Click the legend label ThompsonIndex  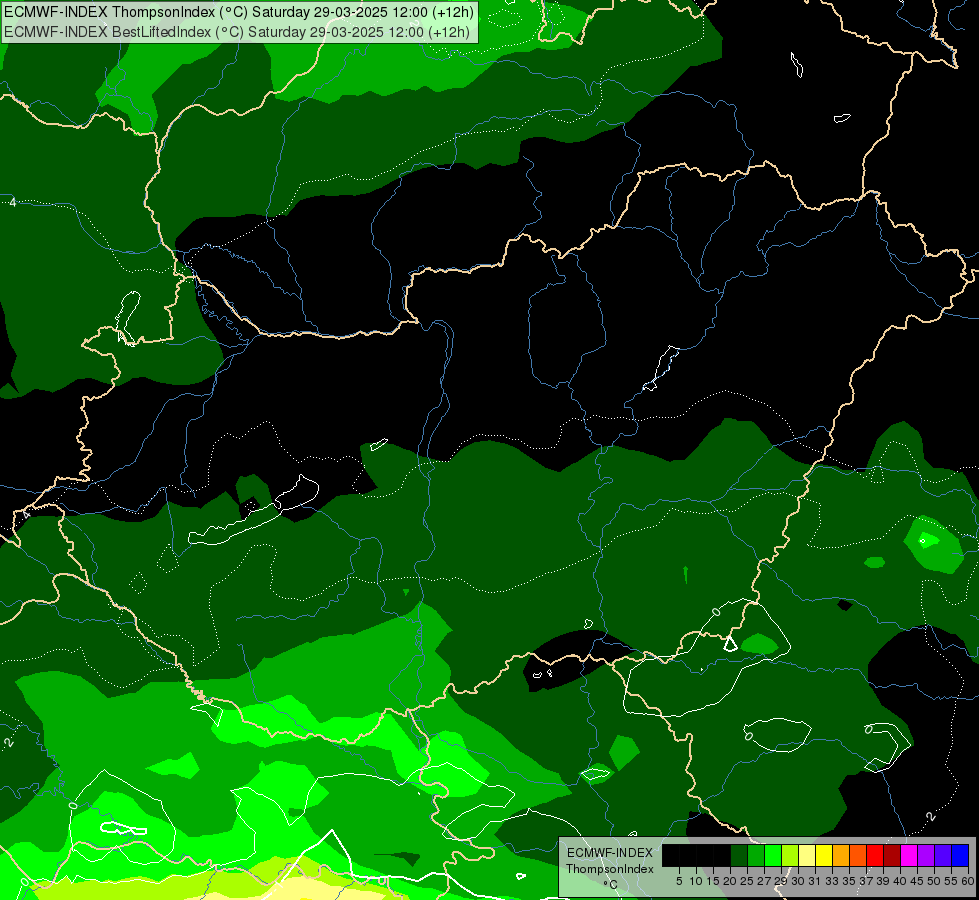610,869
